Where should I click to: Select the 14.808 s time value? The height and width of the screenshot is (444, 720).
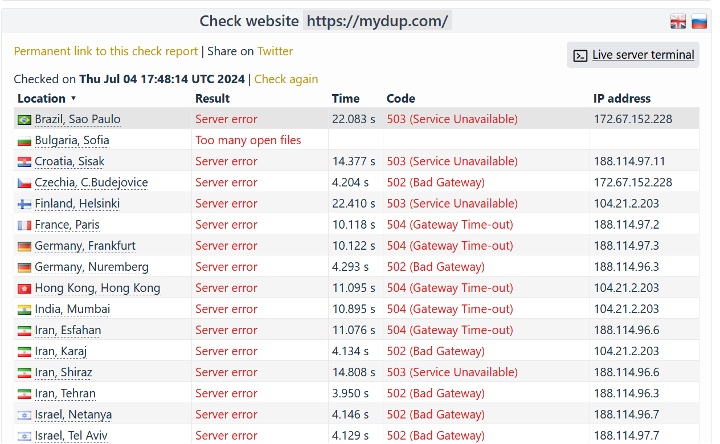(x=354, y=372)
